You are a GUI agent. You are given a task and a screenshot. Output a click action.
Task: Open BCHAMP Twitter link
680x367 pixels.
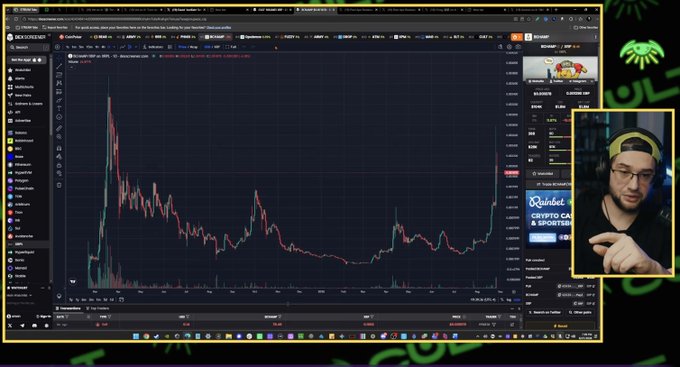tap(557, 81)
